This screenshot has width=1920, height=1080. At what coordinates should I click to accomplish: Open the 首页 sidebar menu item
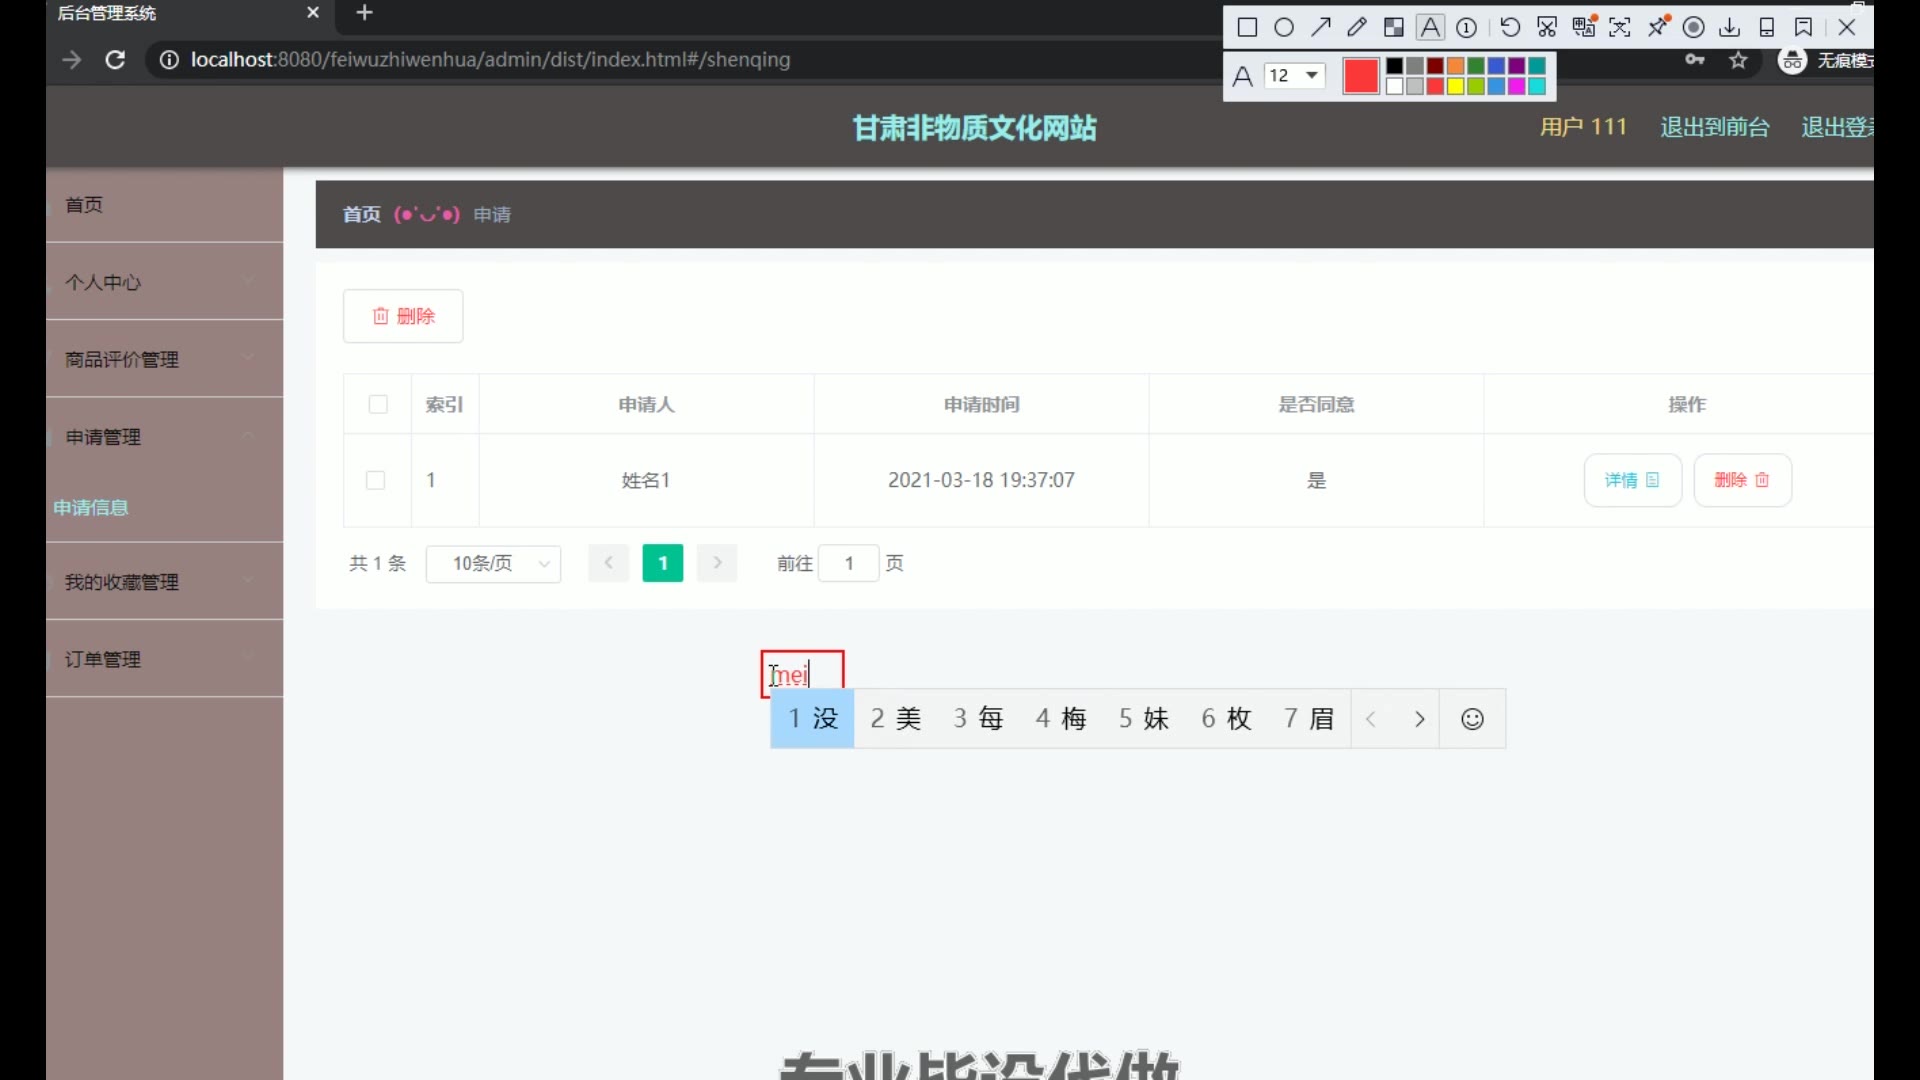pos(85,205)
